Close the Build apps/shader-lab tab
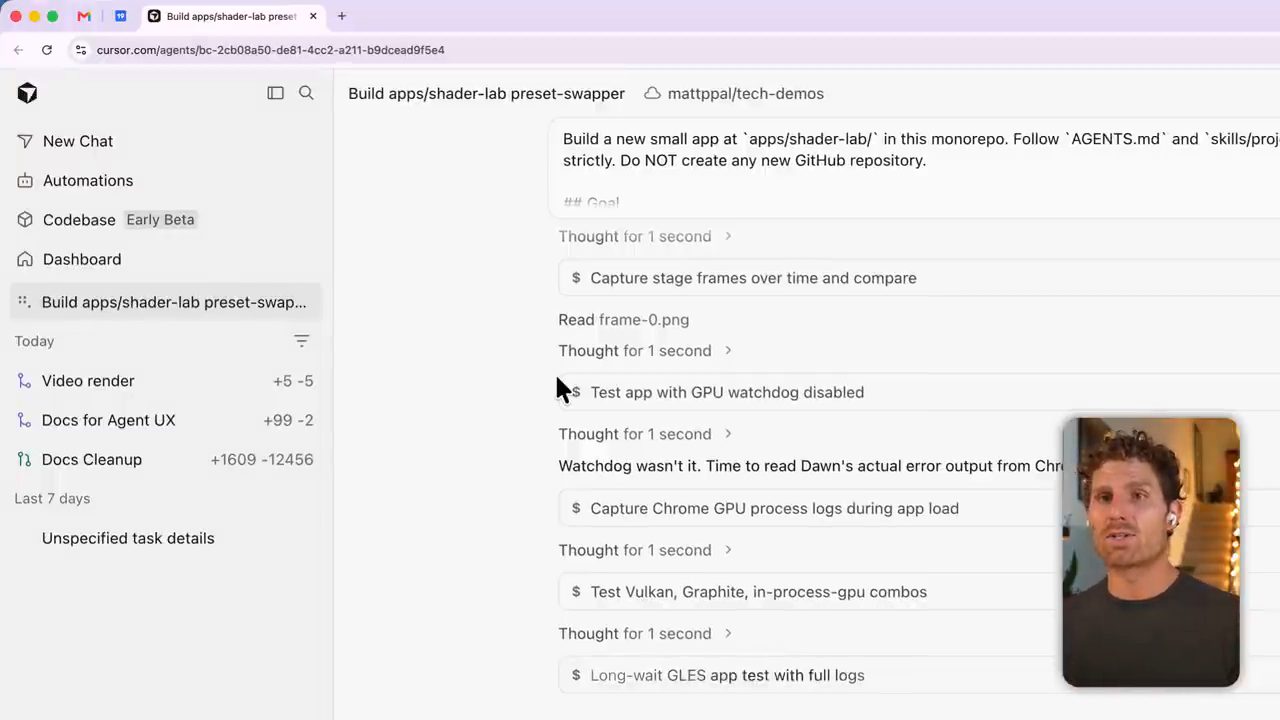Screen dimensions: 1280x720 coord(313,16)
